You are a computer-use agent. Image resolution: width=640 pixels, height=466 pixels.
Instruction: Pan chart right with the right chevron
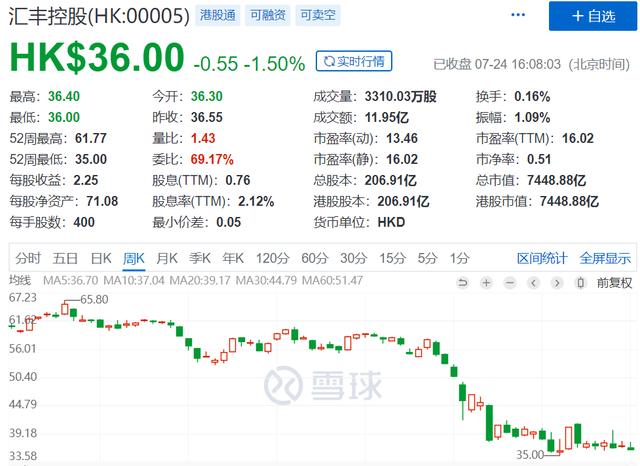tap(557, 282)
